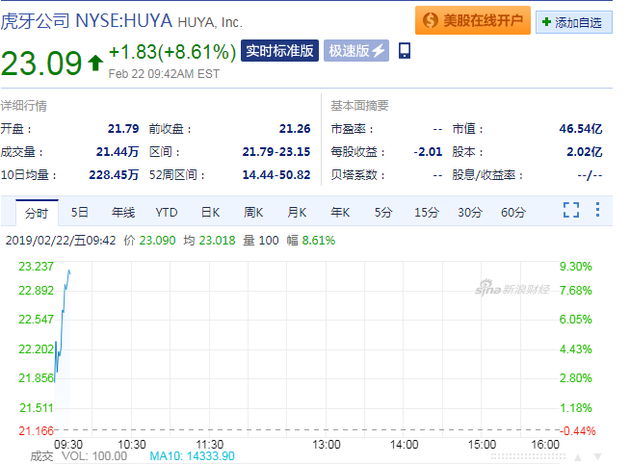Screen dimensions: 630x464
Task: Click MA10: 14333.90 indicator label
Action: click(192, 456)
